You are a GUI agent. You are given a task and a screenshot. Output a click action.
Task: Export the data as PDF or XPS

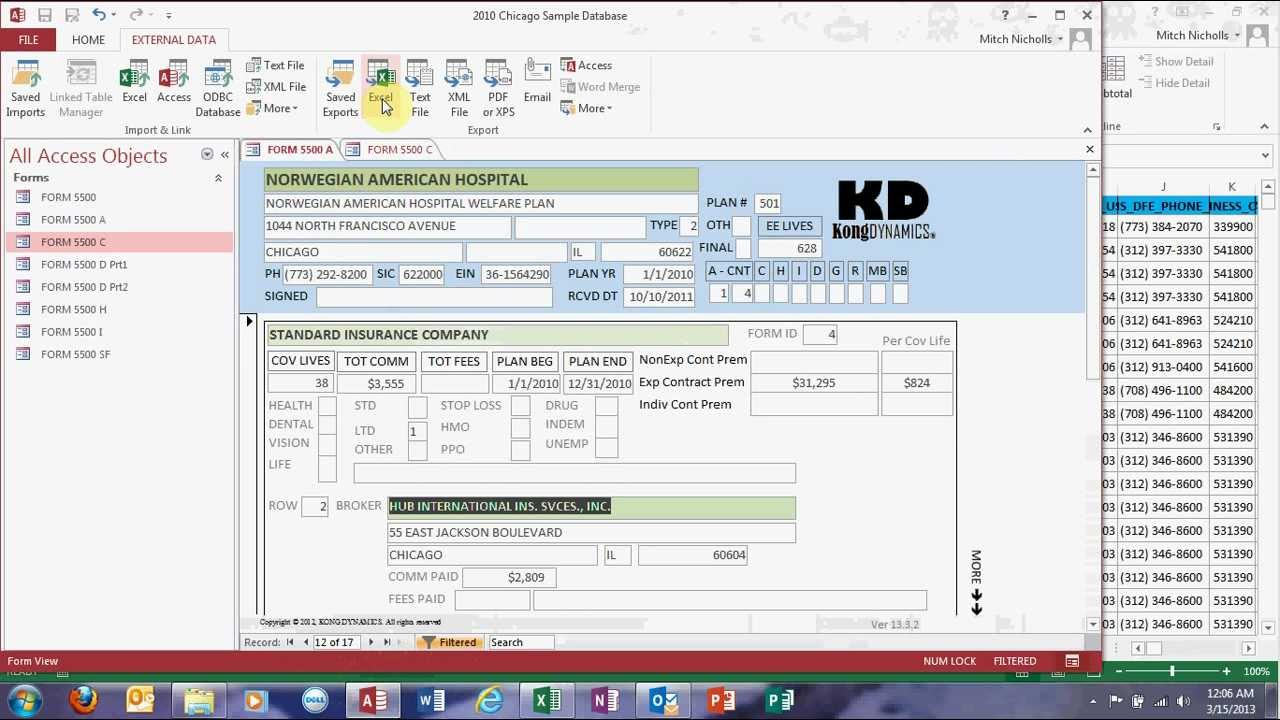coord(497,87)
